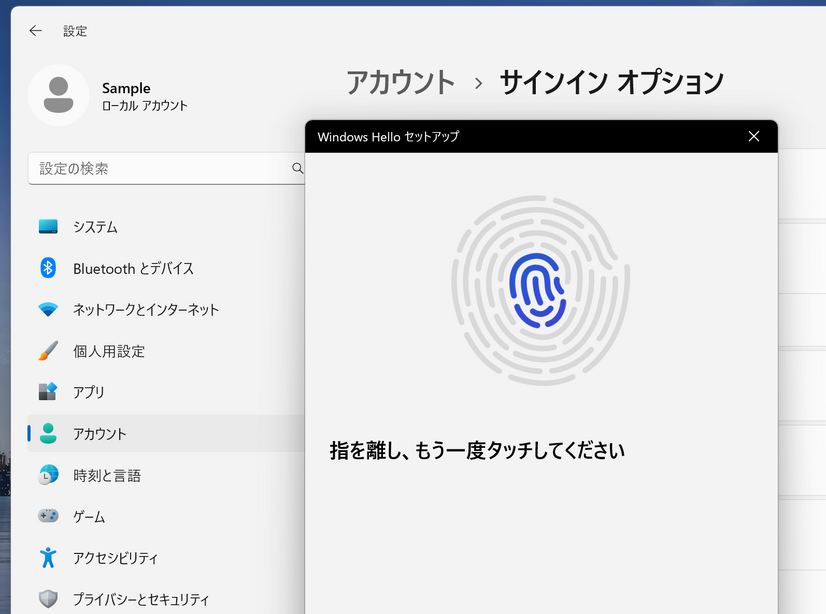Click the paintbrush personalization icon

click(48, 351)
